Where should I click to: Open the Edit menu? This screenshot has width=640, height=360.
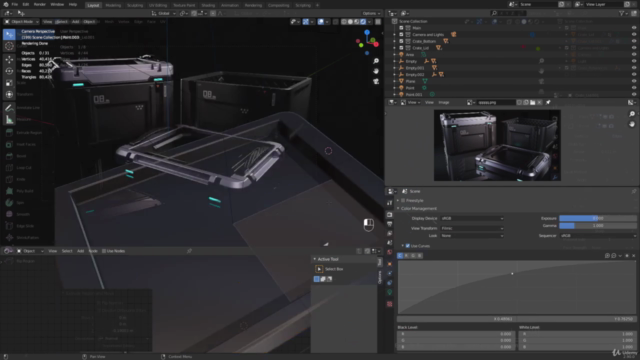point(26,4)
